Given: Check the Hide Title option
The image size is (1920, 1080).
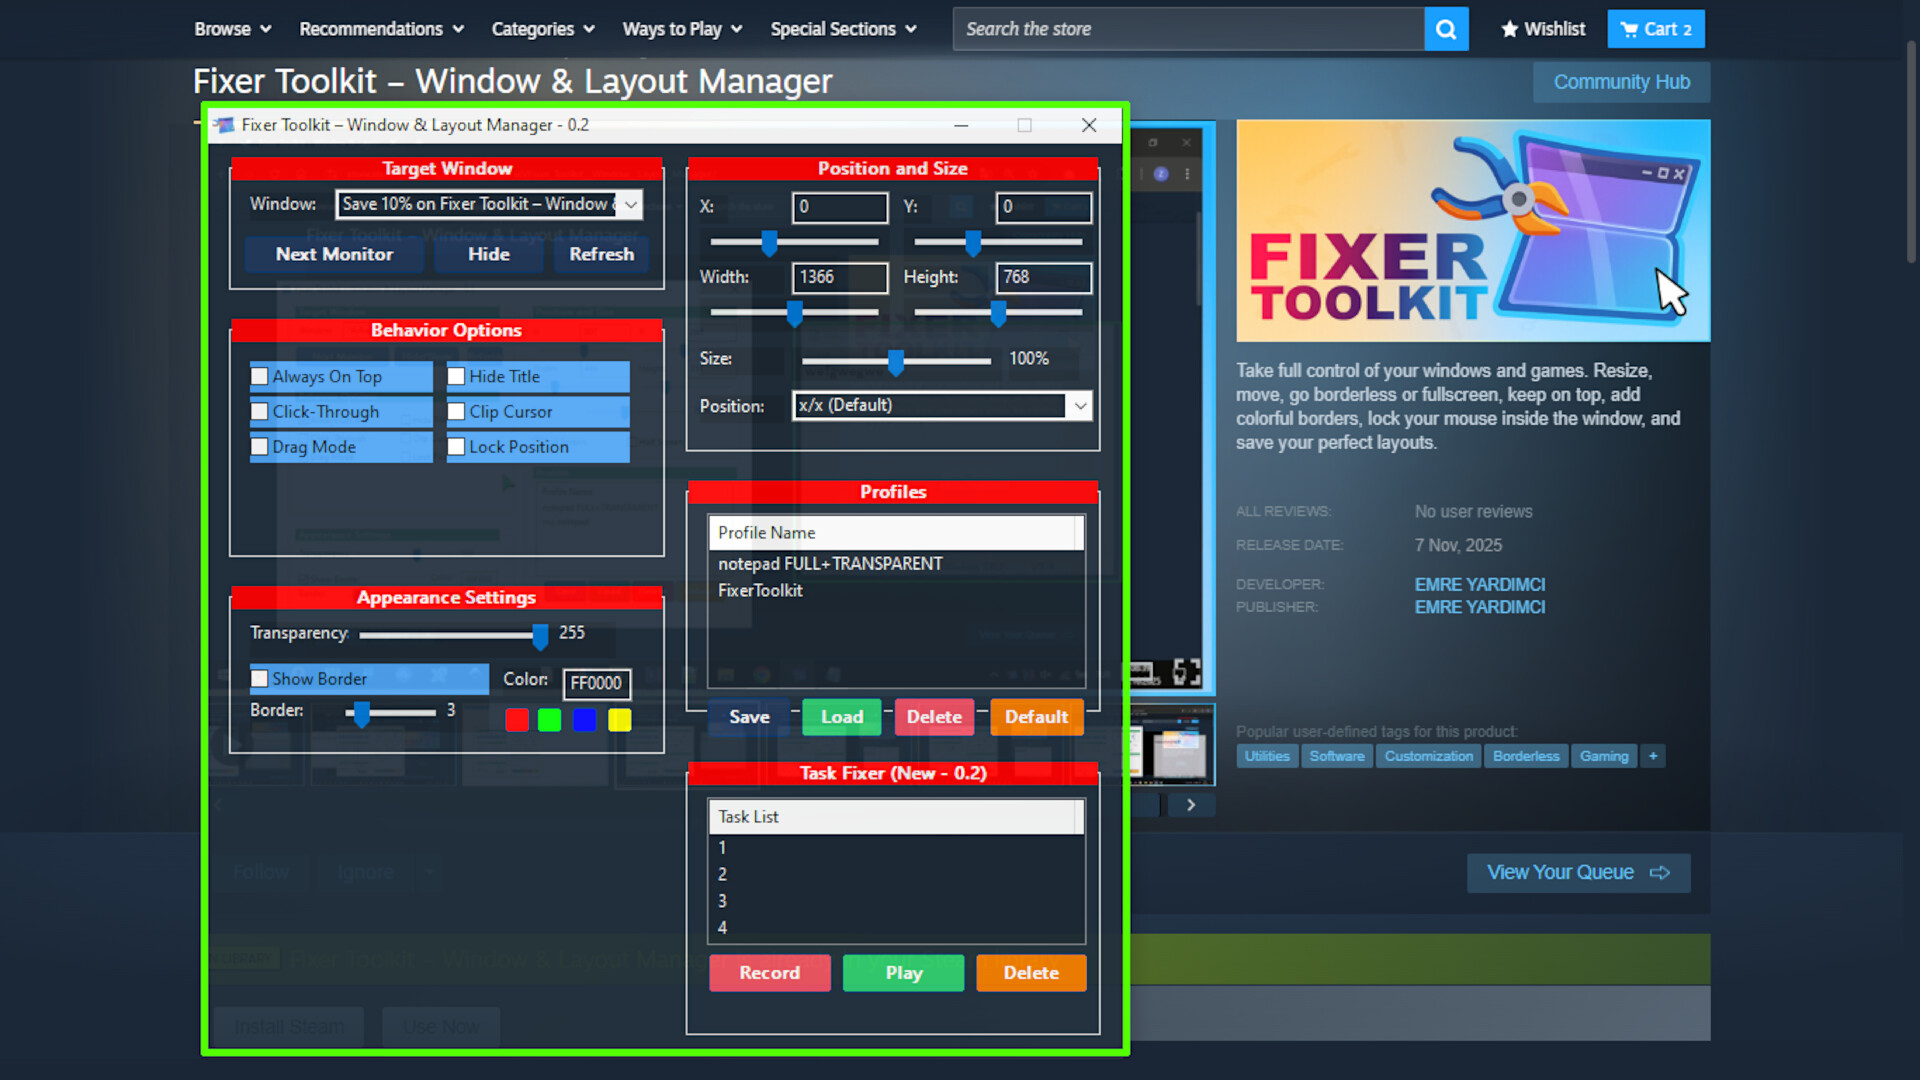Looking at the screenshot, I should (456, 376).
